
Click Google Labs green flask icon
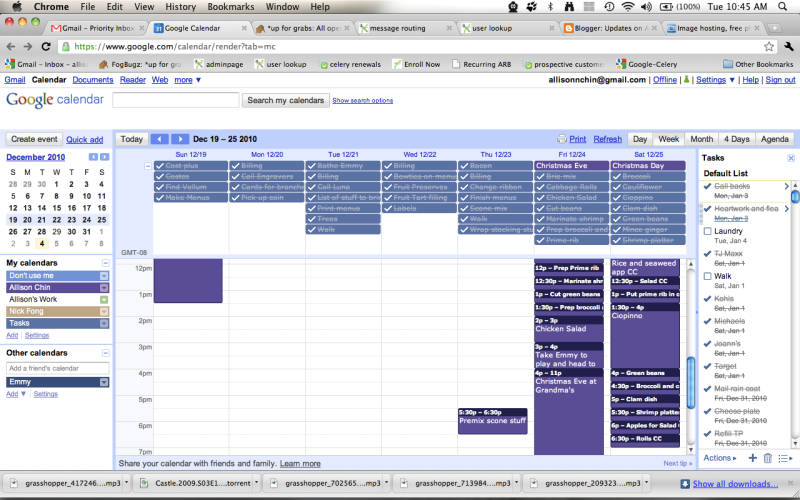coord(687,80)
